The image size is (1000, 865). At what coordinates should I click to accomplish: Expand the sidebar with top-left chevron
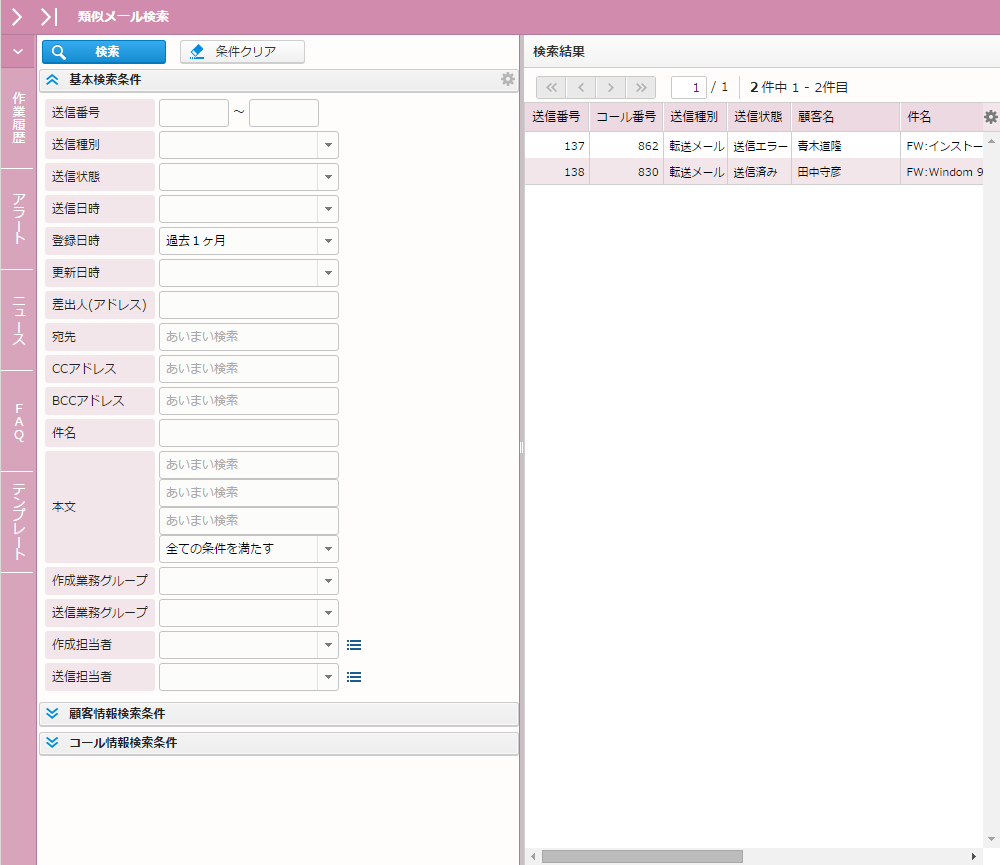[x=17, y=16]
